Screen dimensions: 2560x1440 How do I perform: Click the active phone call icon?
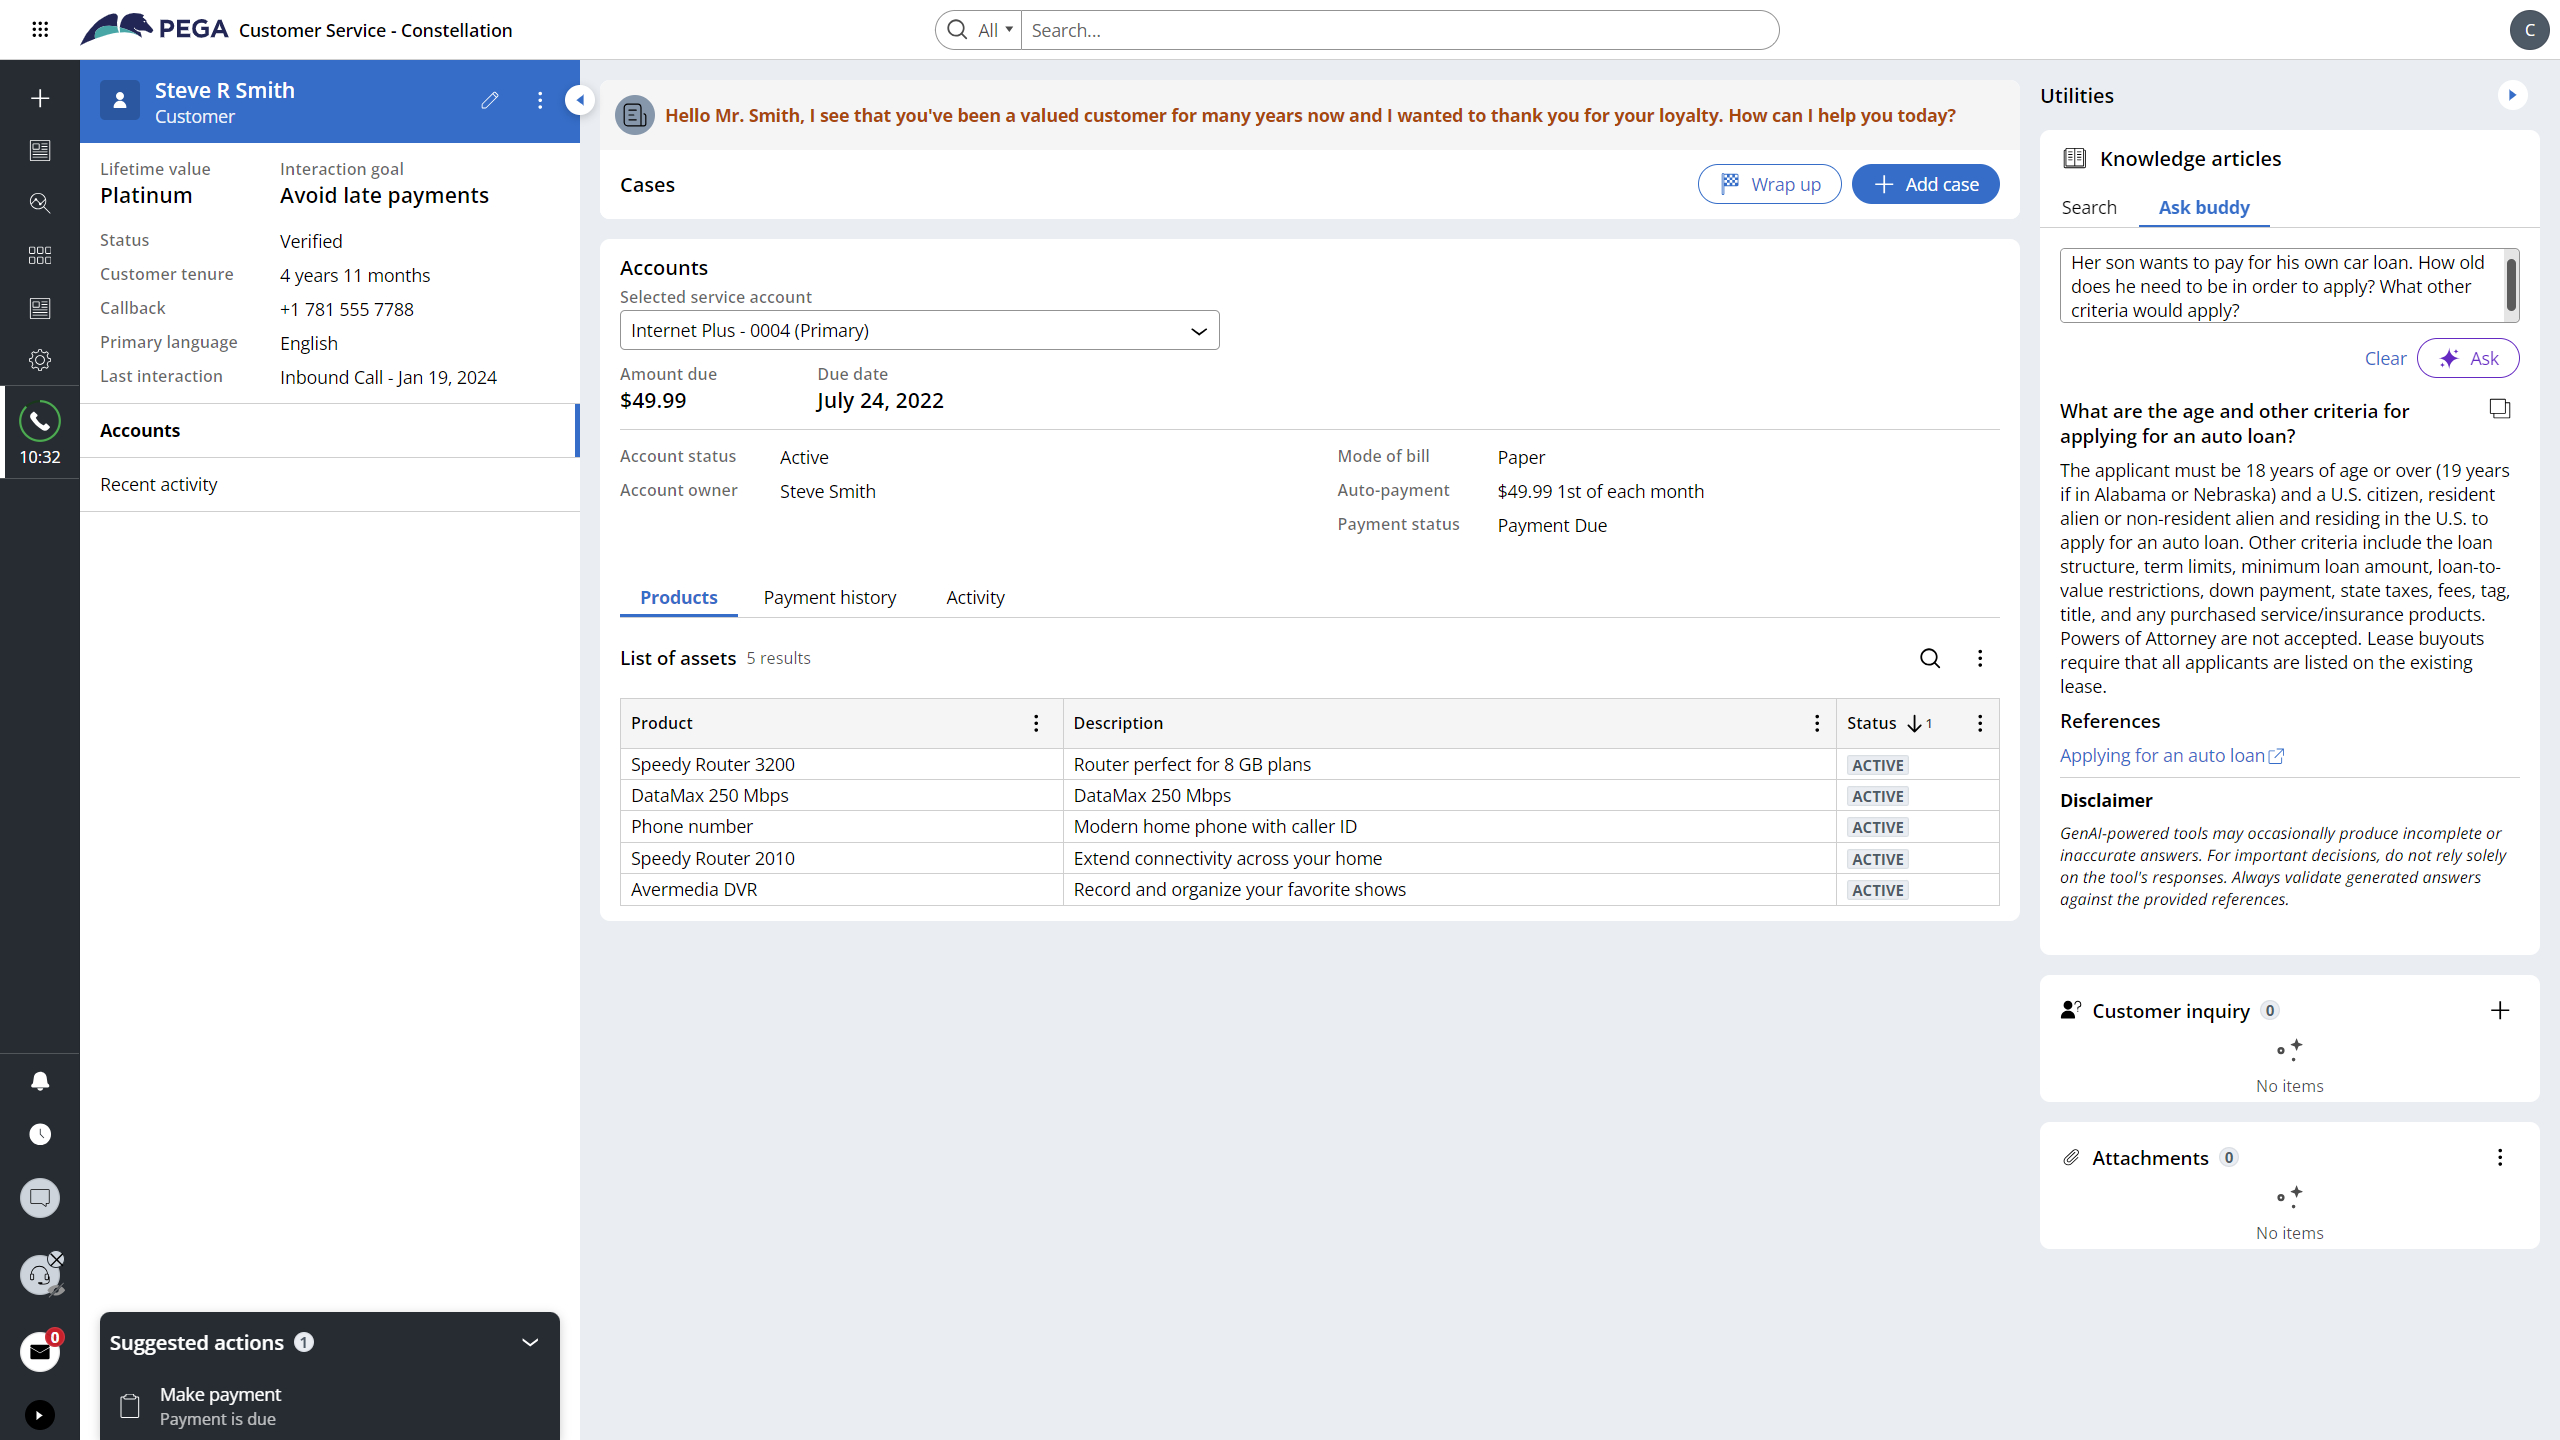click(x=40, y=421)
